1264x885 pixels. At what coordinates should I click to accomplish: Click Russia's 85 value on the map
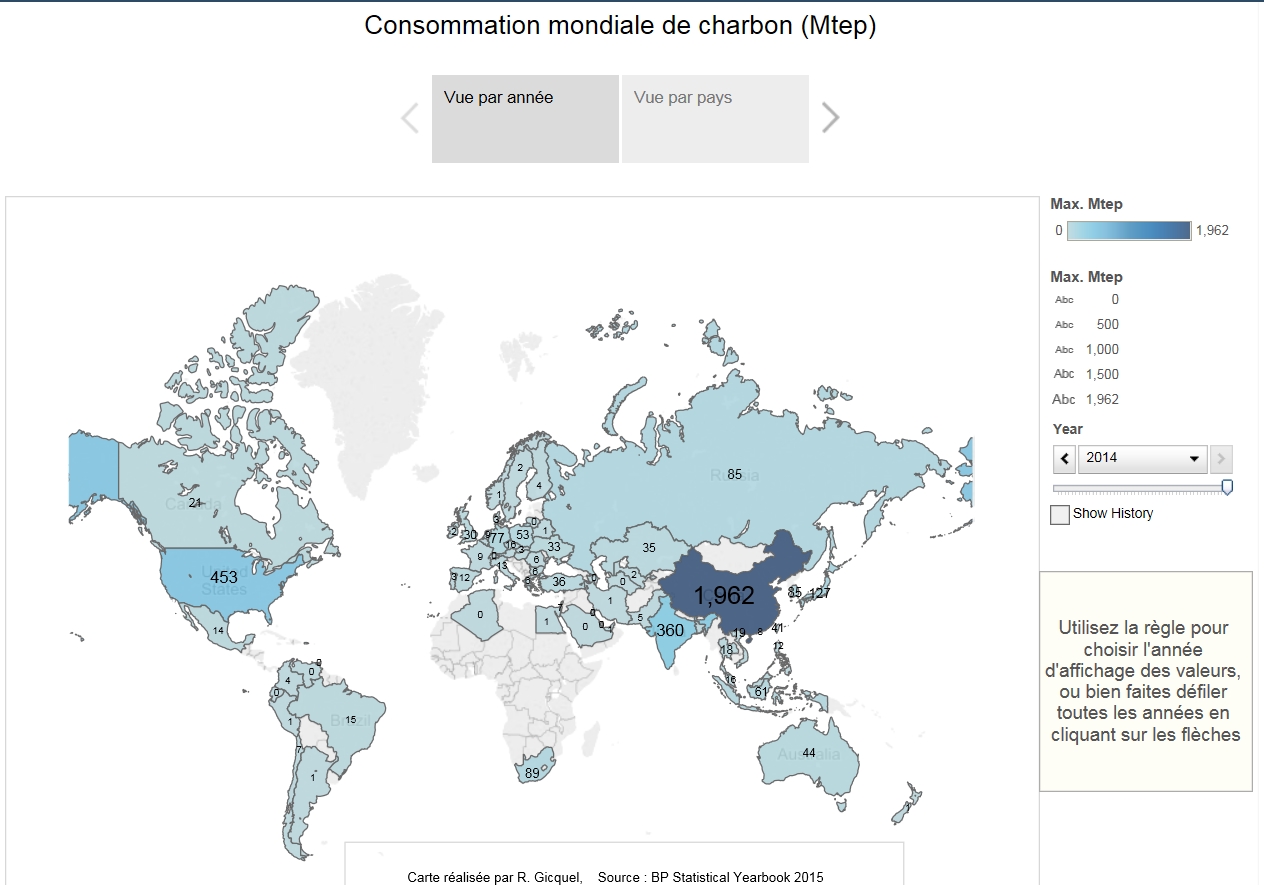(x=735, y=474)
